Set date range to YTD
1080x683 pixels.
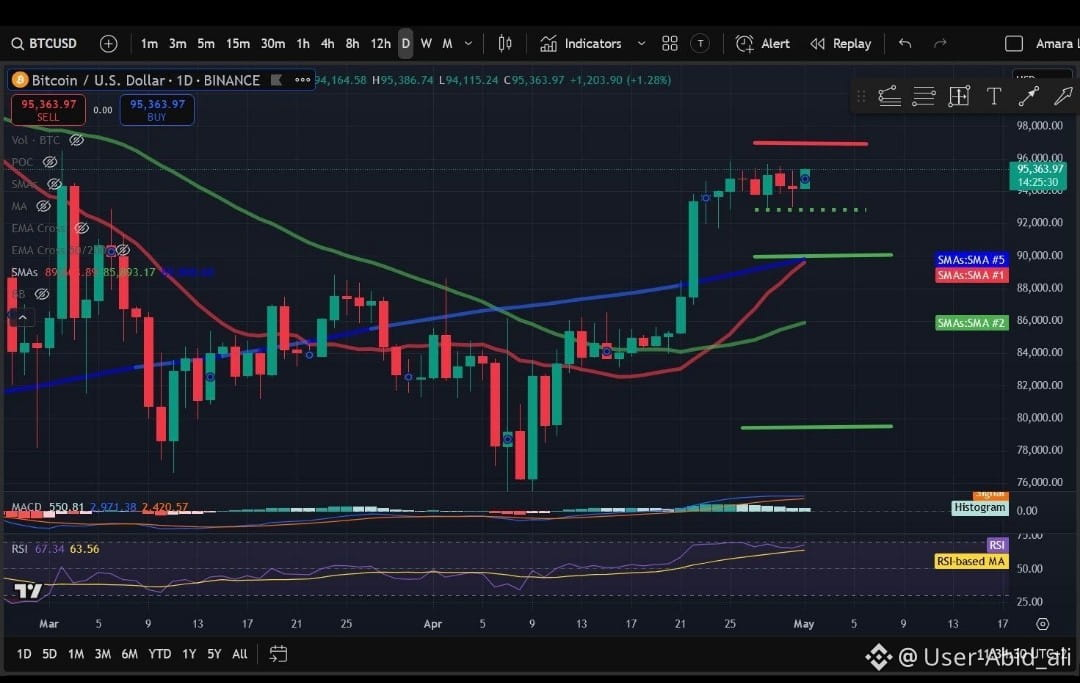tap(160, 654)
